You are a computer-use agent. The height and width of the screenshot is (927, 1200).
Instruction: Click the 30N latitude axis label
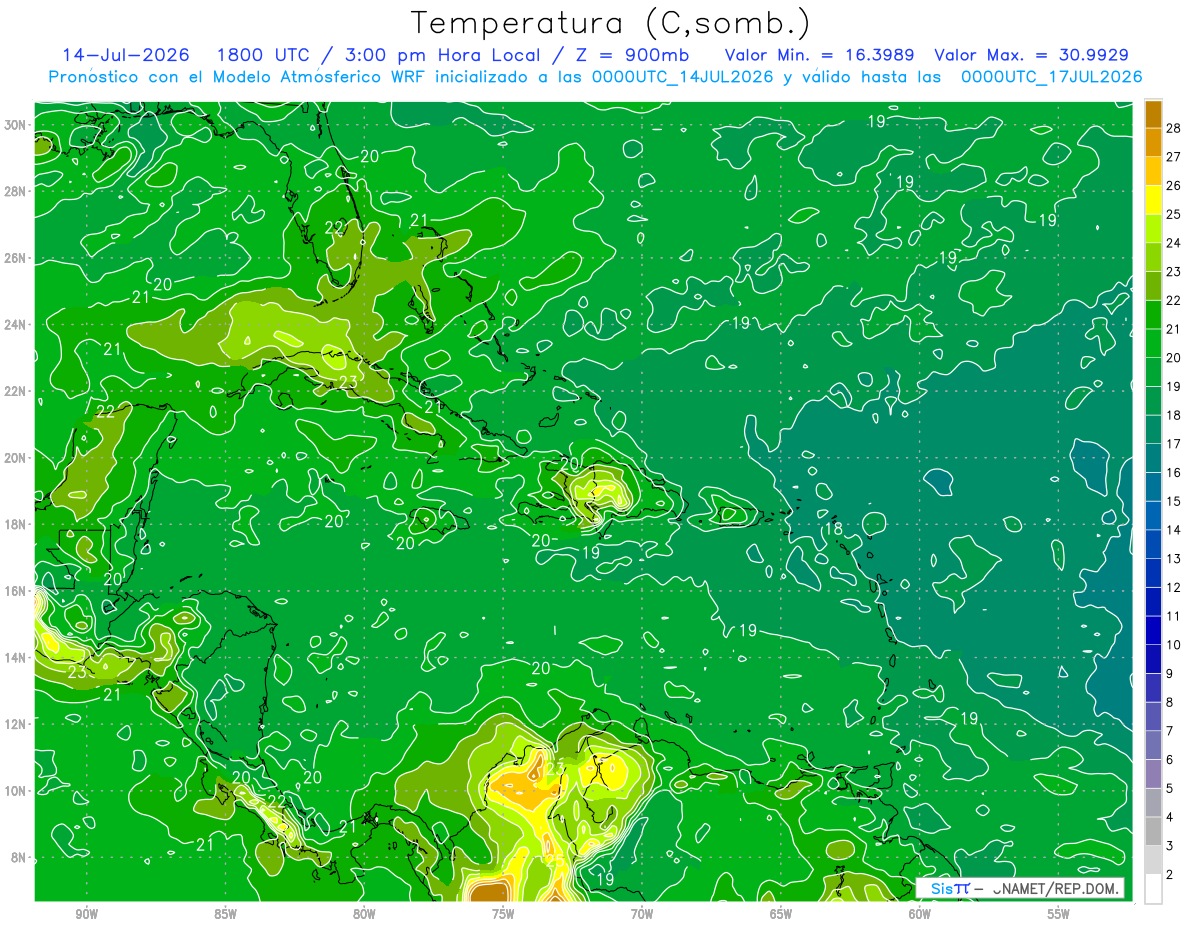(x=16, y=124)
